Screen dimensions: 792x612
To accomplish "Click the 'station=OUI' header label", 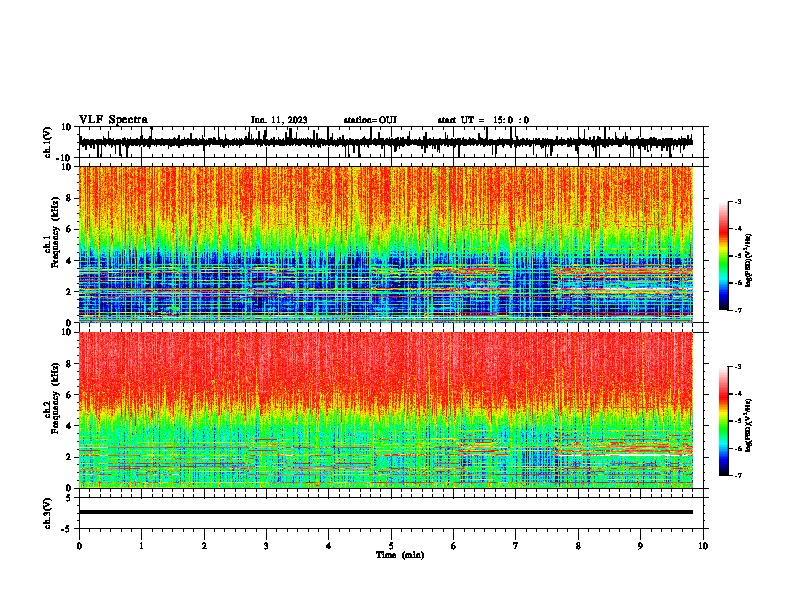I will (370, 120).
